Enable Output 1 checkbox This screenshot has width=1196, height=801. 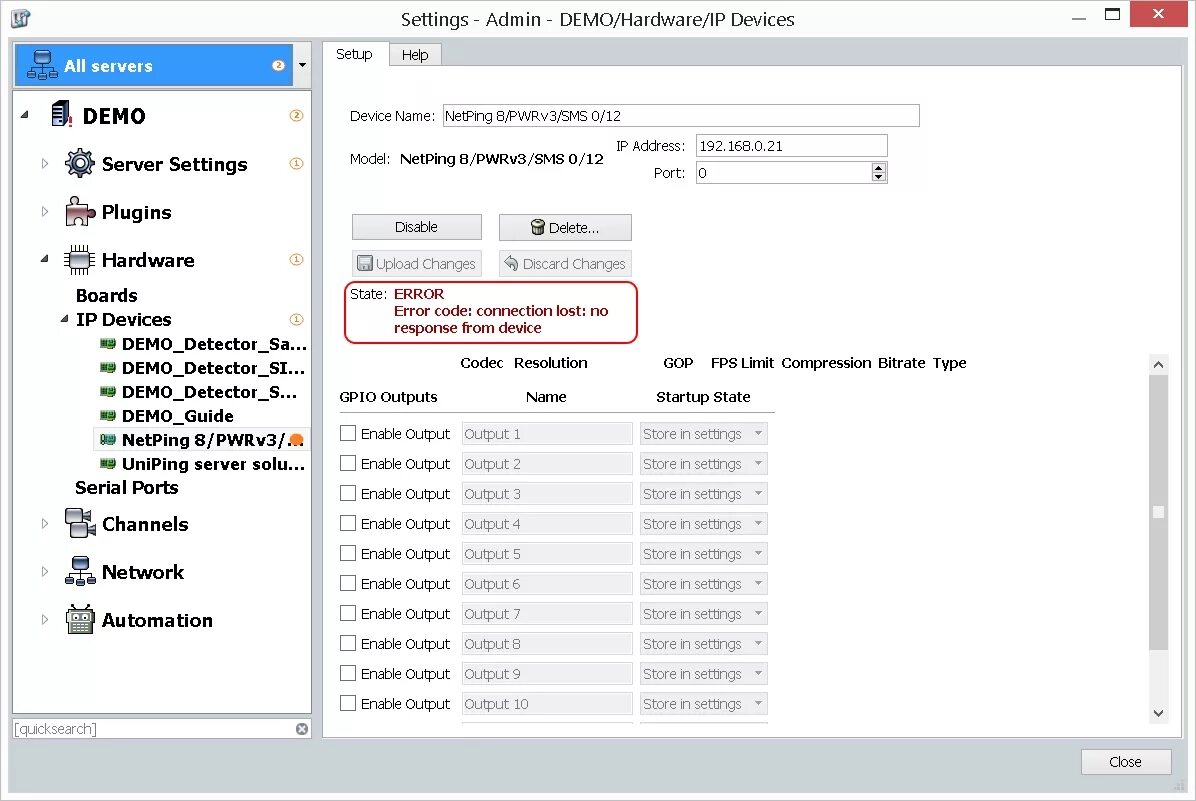[x=347, y=433]
